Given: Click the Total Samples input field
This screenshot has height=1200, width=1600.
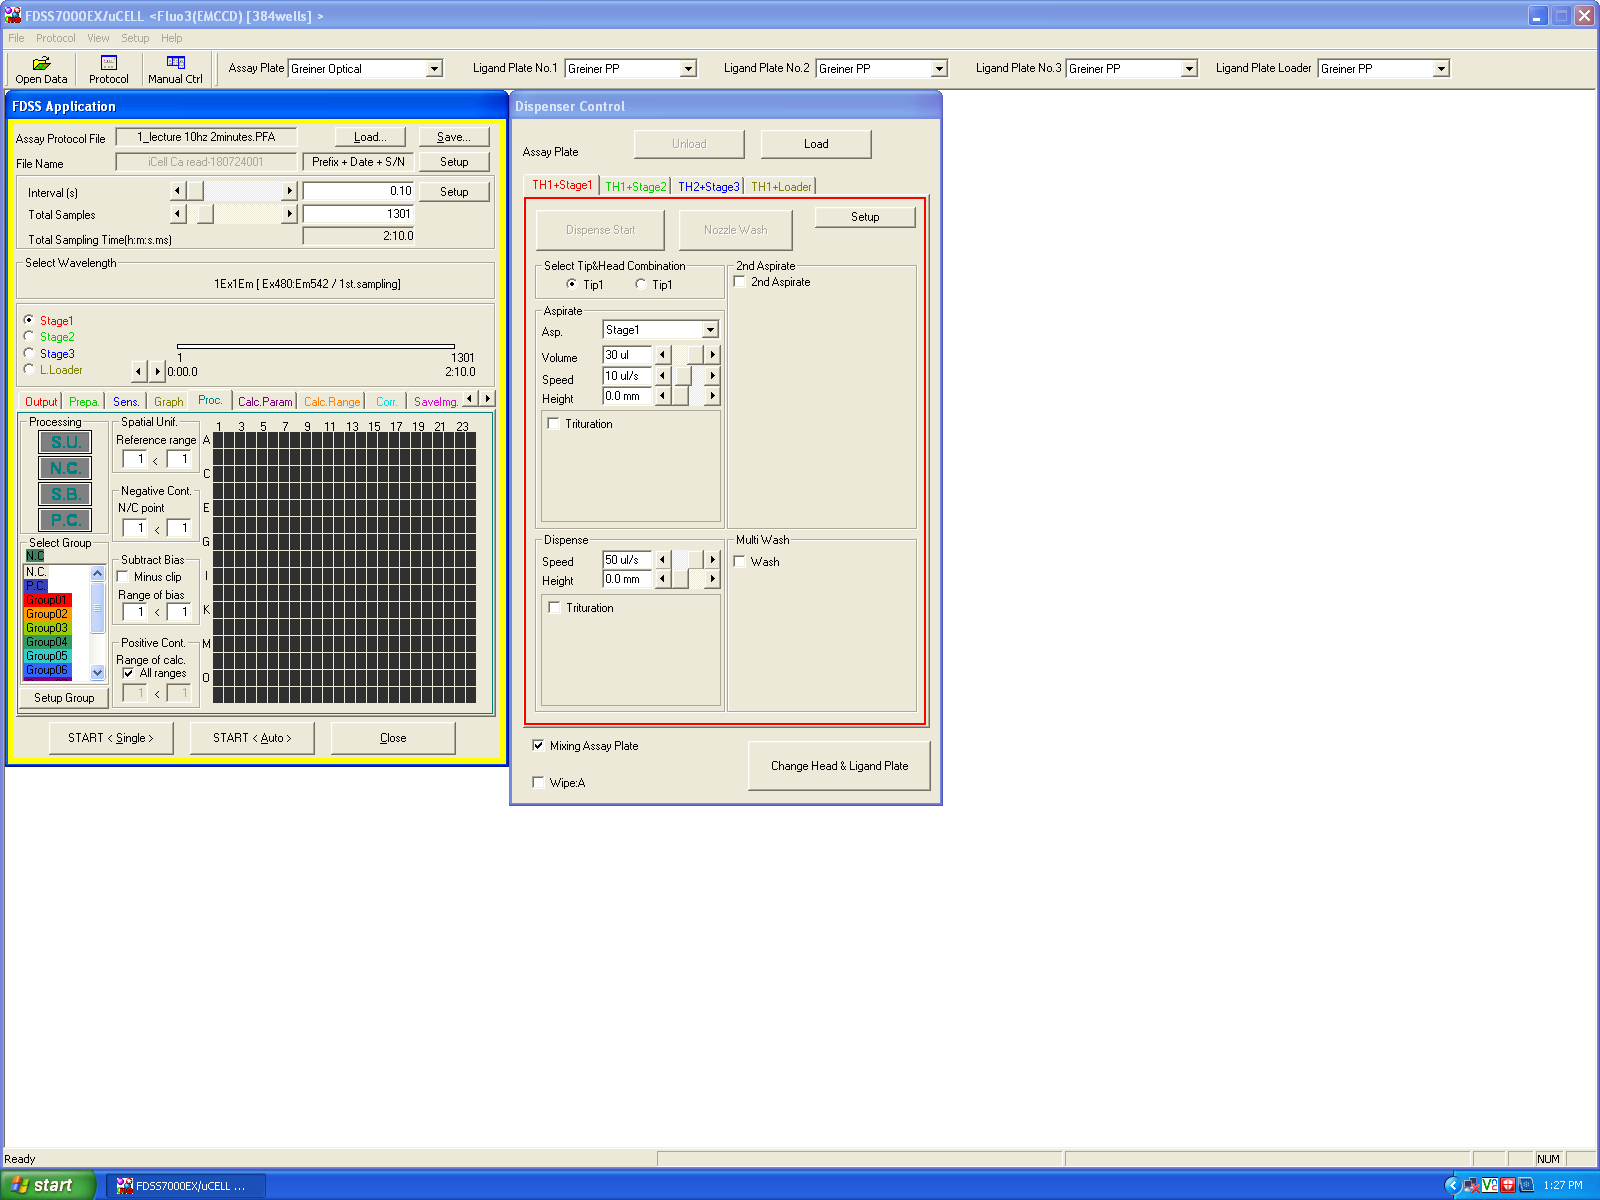Looking at the screenshot, I should pyautogui.click(x=358, y=214).
